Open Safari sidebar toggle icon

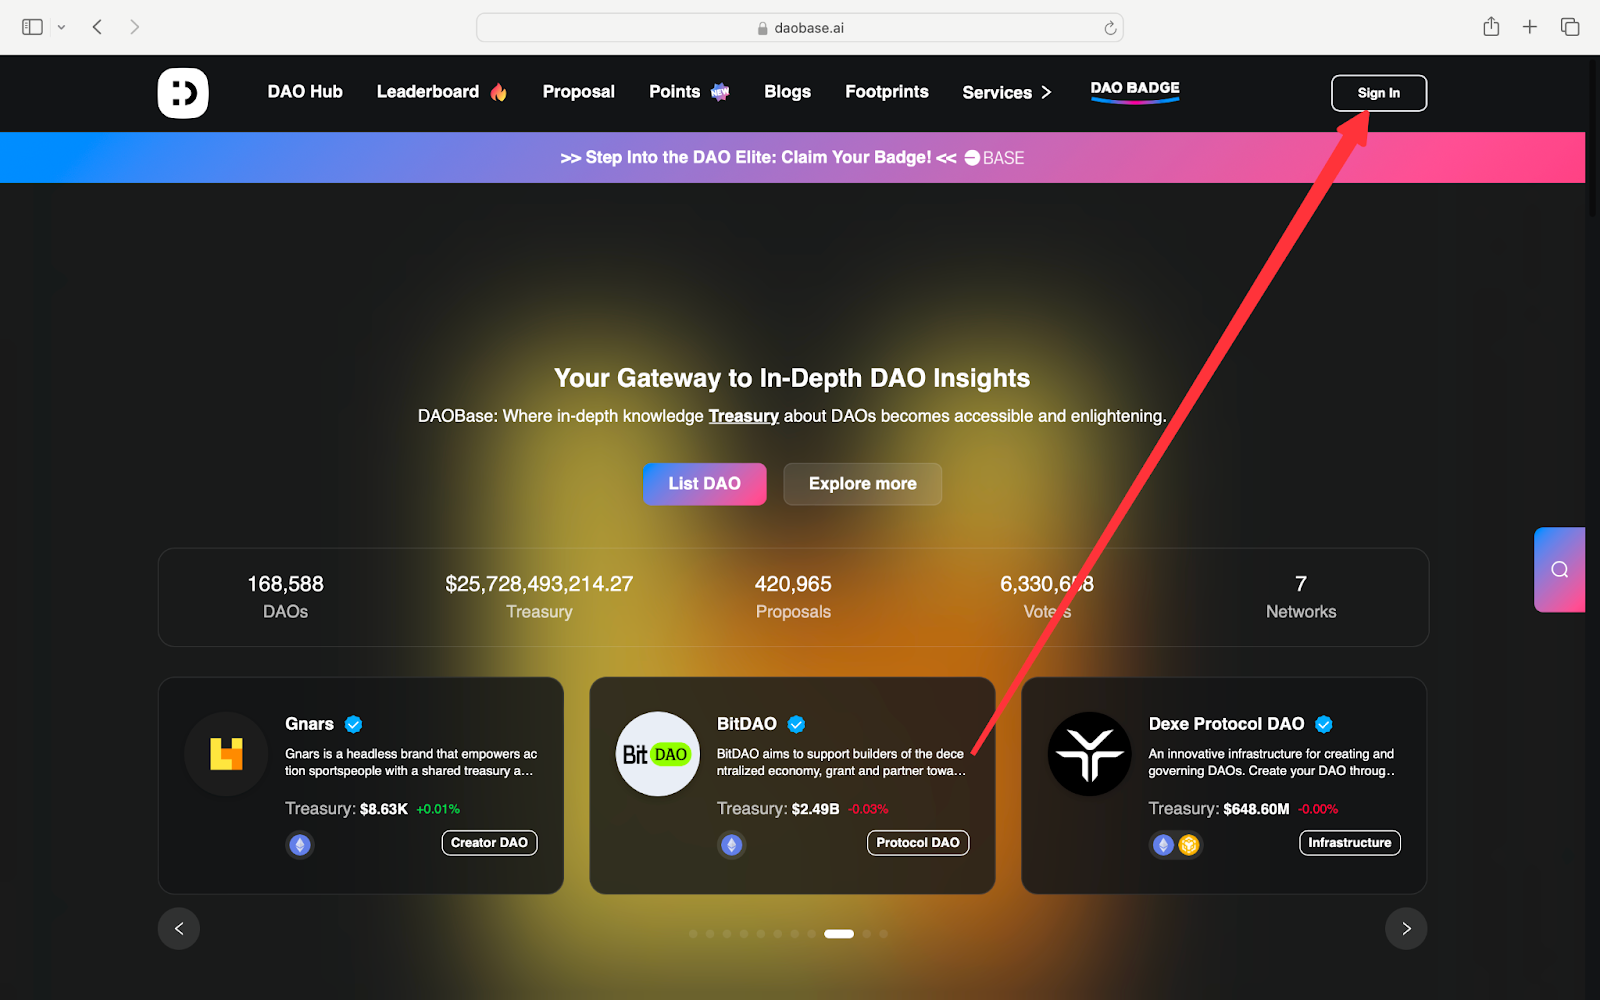(x=32, y=27)
